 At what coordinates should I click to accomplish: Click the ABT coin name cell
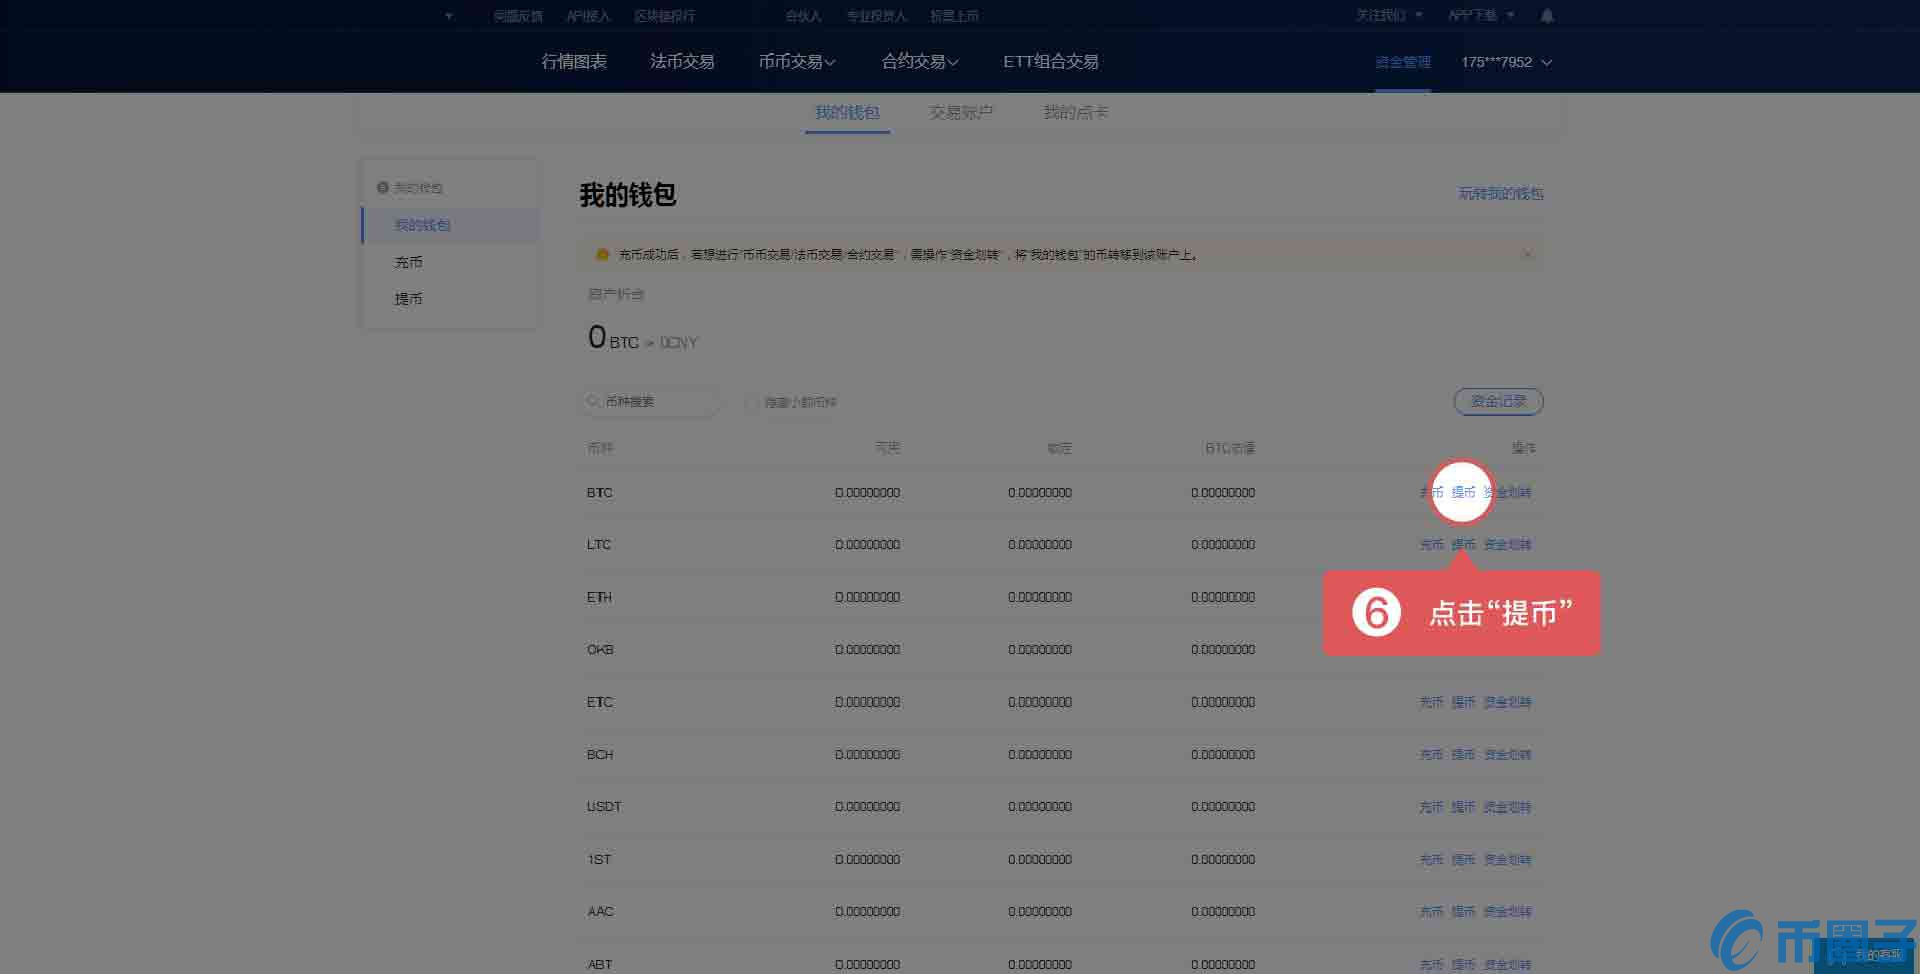pyautogui.click(x=599, y=965)
